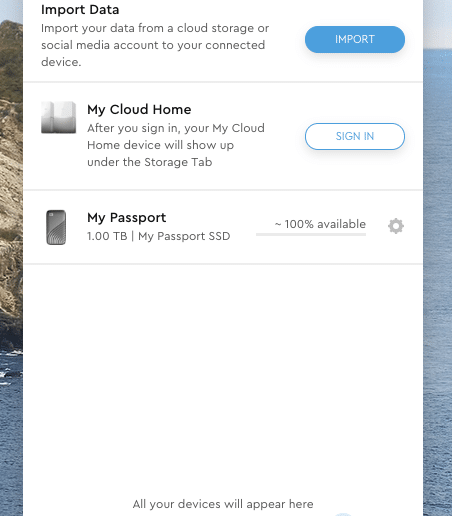Sign in to My Cloud Home
Screen dimensions: 452x516
pyautogui.click(x=355, y=136)
